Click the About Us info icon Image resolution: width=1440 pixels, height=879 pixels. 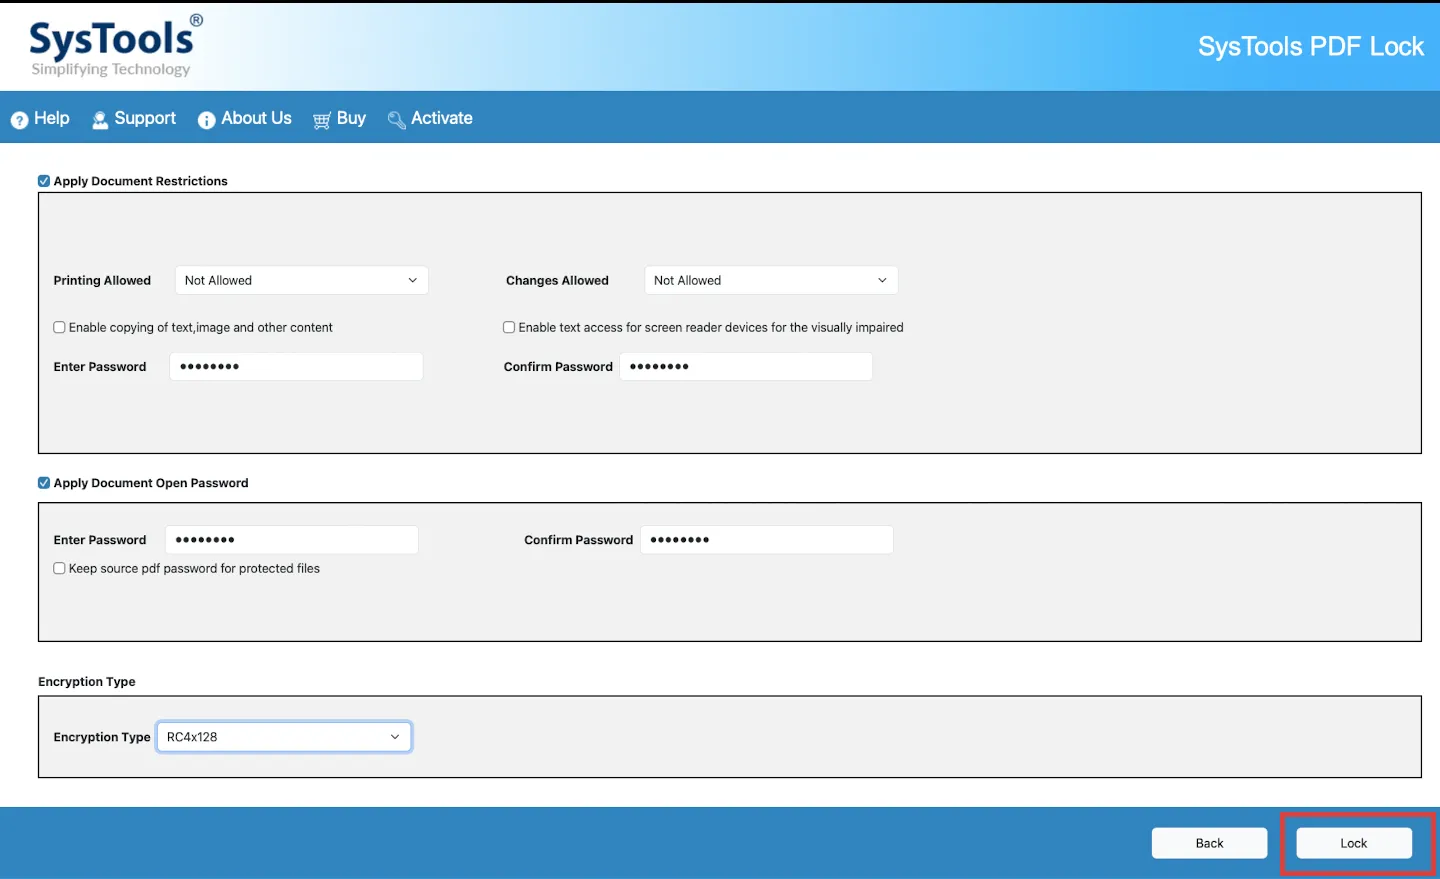coord(207,120)
